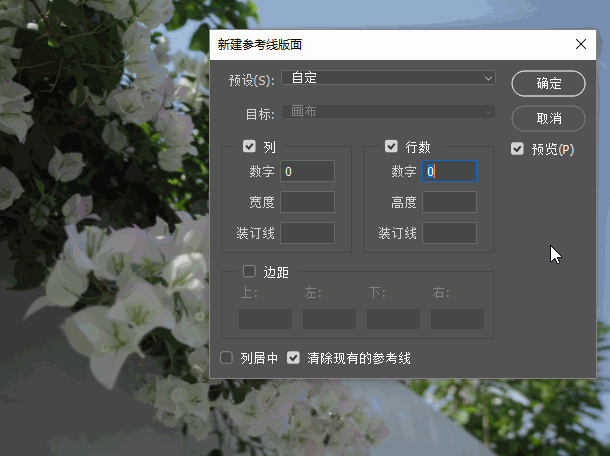
Task: Click the 列 宽度 input field
Action: (307, 202)
